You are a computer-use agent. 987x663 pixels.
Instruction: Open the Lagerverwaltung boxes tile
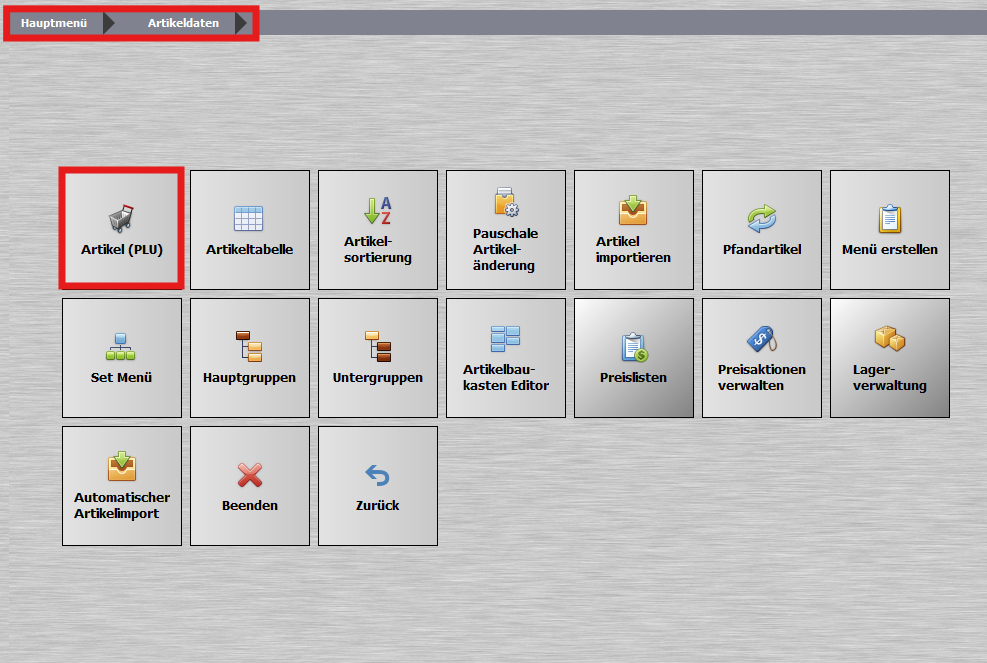pyautogui.click(x=890, y=358)
